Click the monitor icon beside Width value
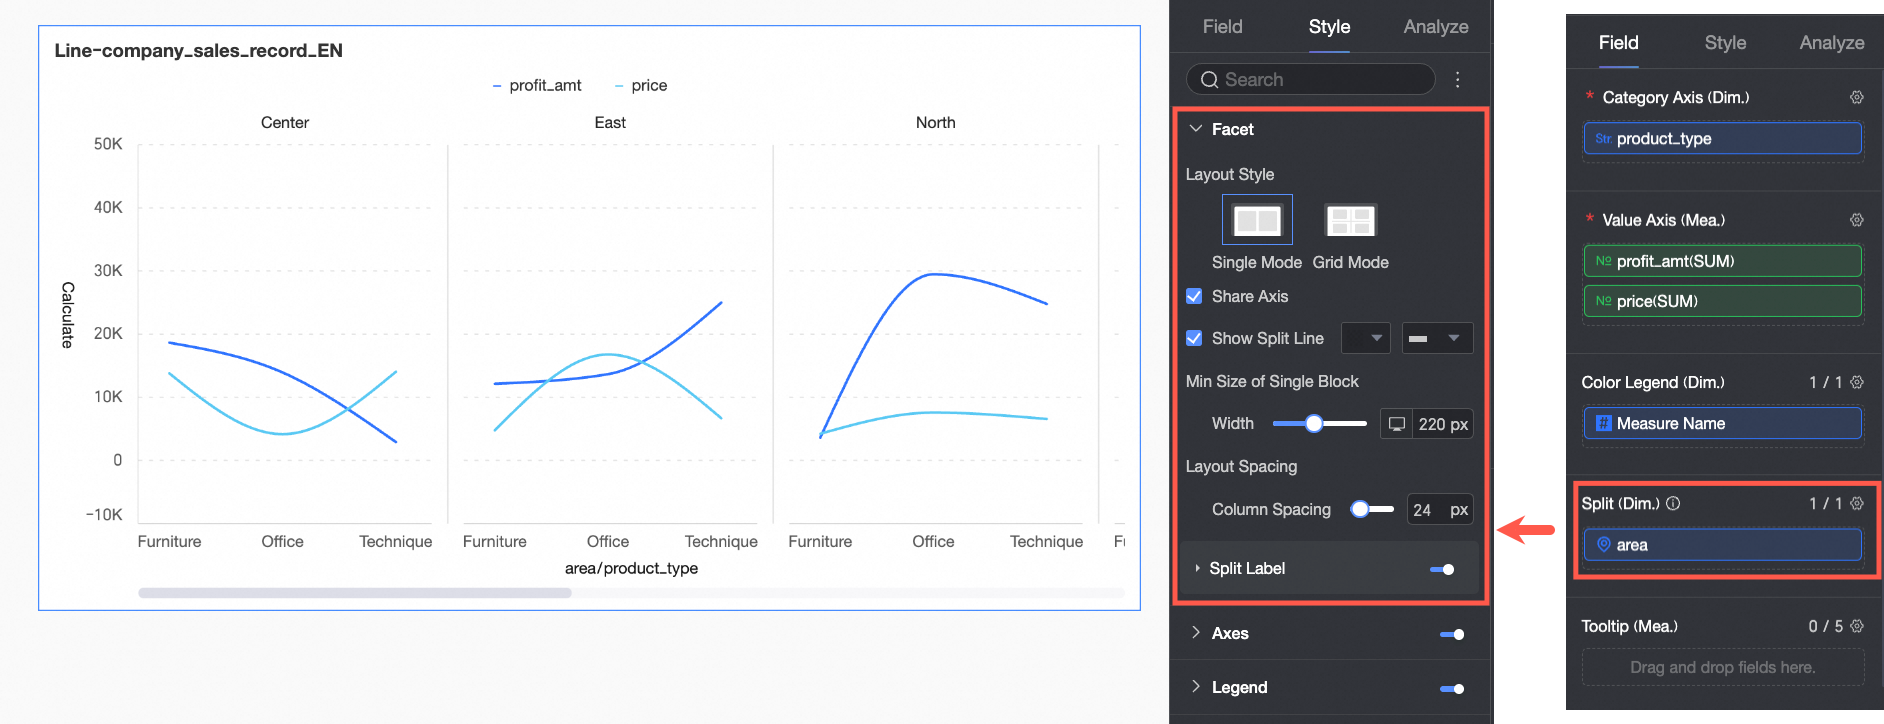The height and width of the screenshot is (724, 1884). pos(1396,424)
